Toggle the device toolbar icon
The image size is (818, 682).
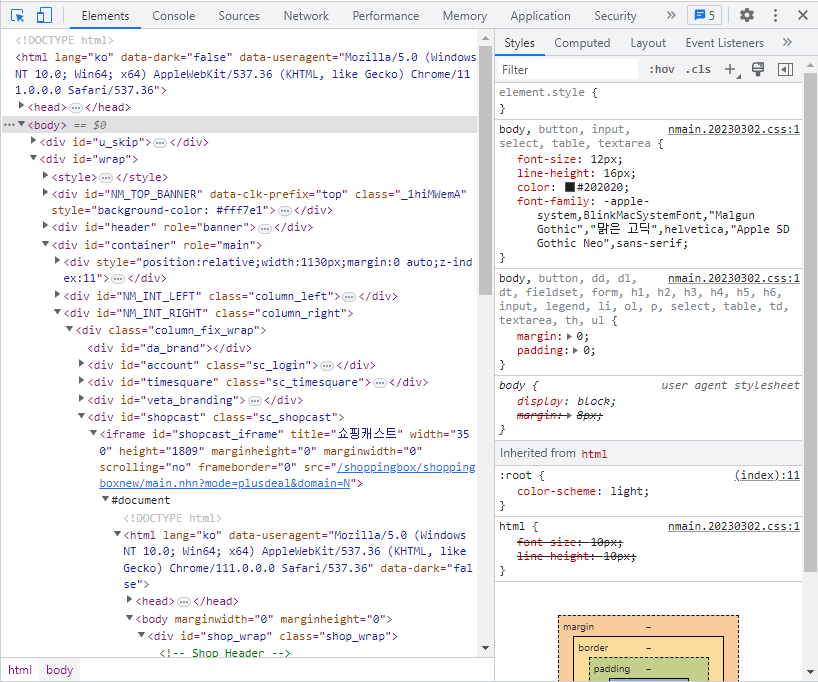pos(44,16)
